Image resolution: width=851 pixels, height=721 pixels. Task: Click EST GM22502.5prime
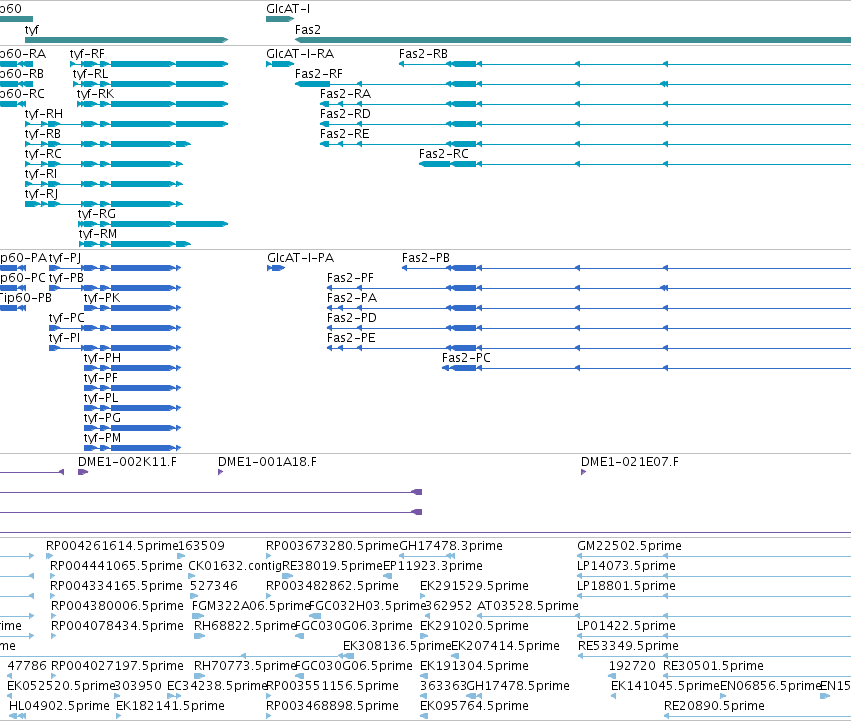tap(714, 556)
